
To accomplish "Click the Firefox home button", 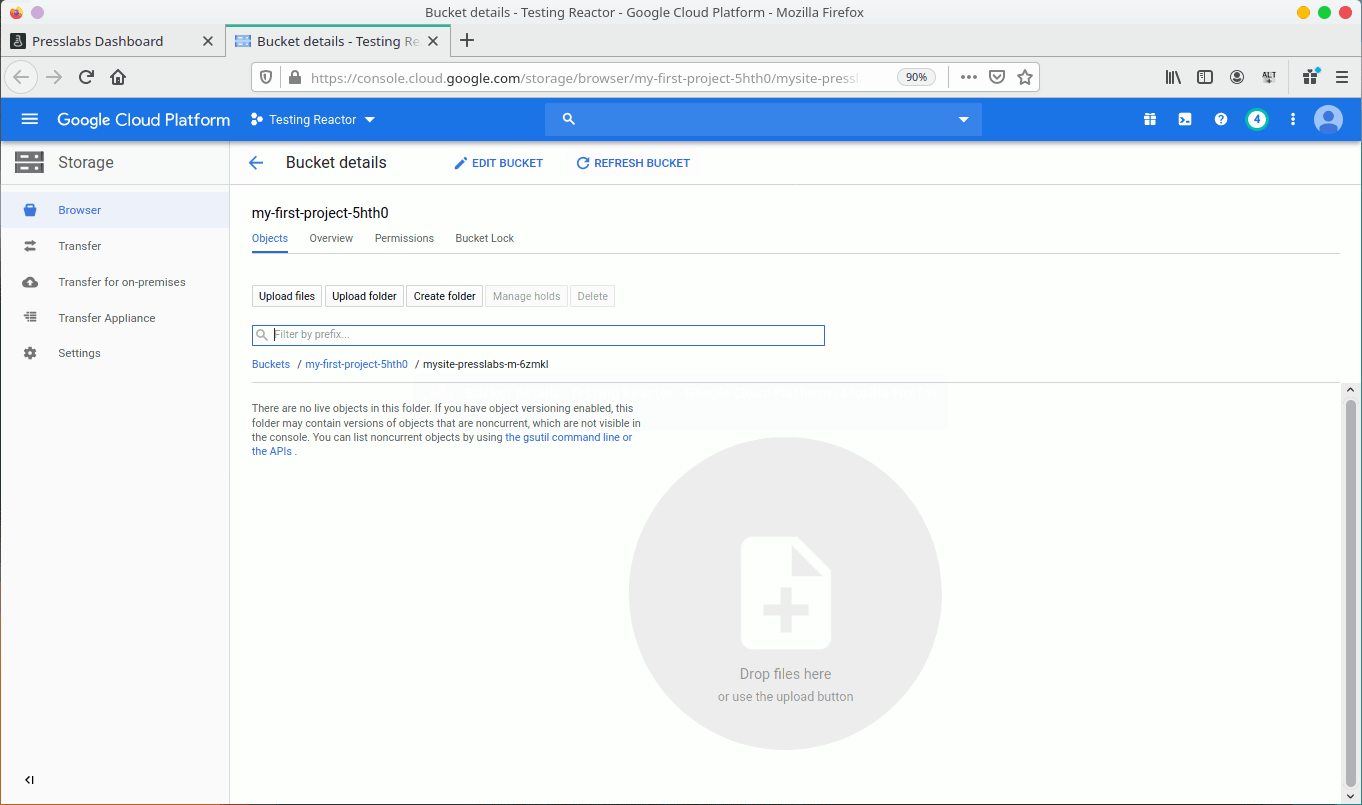I will click(118, 77).
